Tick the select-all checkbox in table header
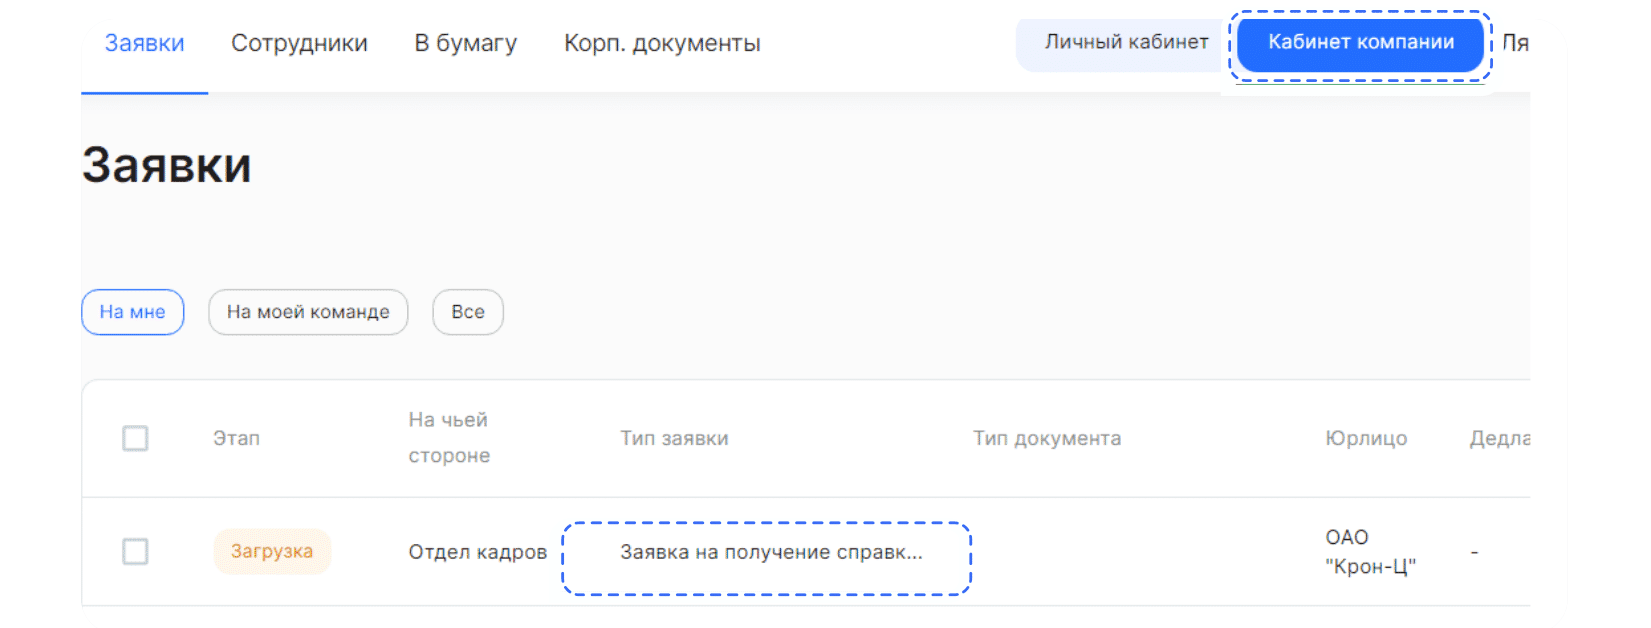1651x628 pixels. click(135, 438)
